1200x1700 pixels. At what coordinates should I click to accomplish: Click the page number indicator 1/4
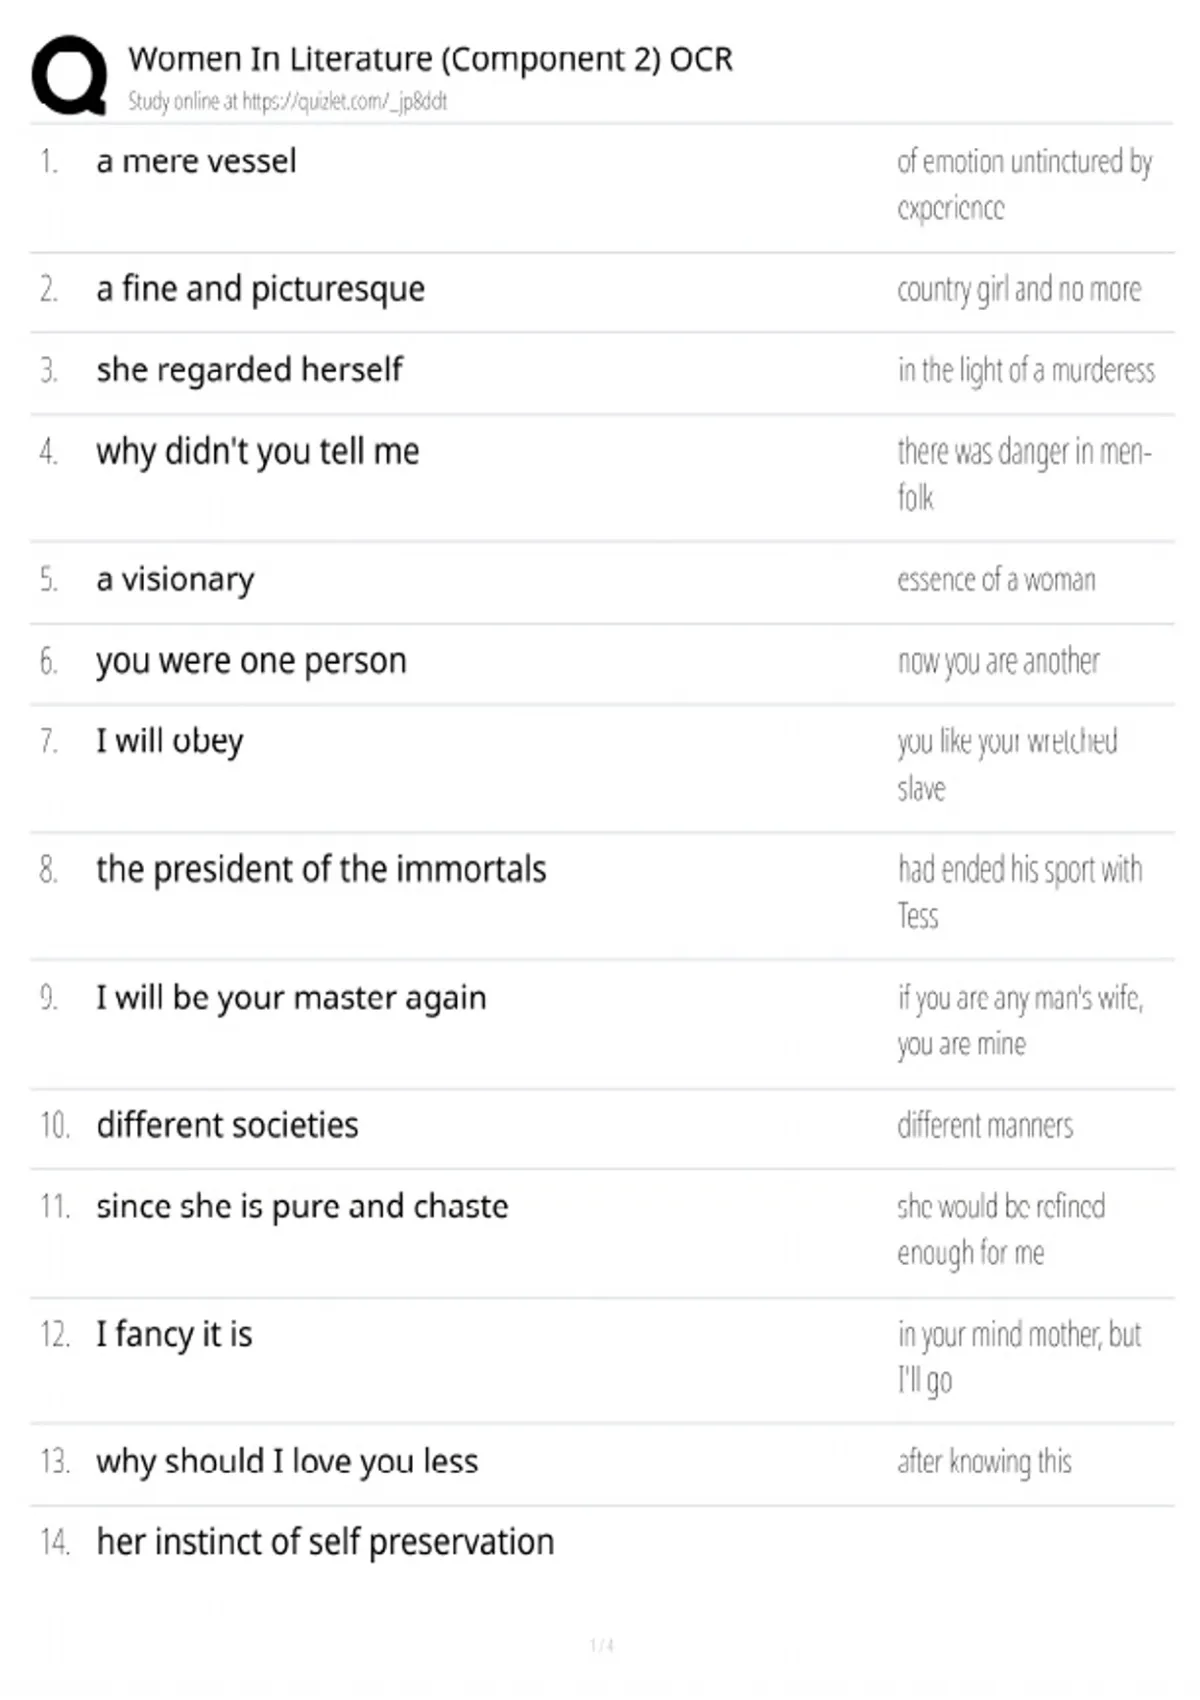coord(601,1645)
